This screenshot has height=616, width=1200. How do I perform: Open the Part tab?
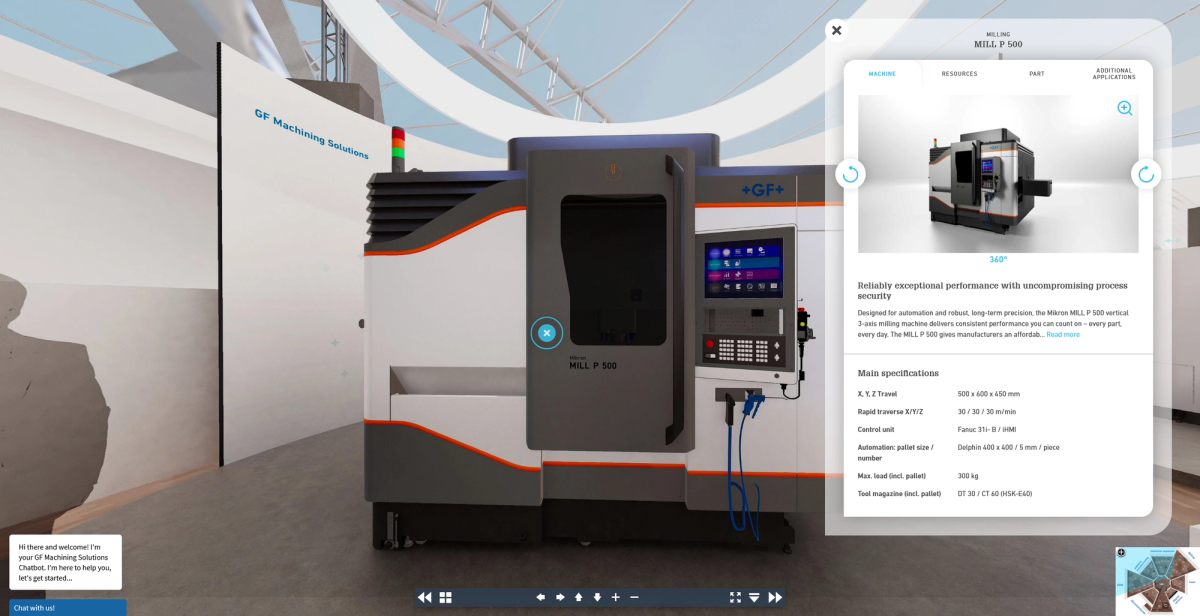pos(1037,74)
